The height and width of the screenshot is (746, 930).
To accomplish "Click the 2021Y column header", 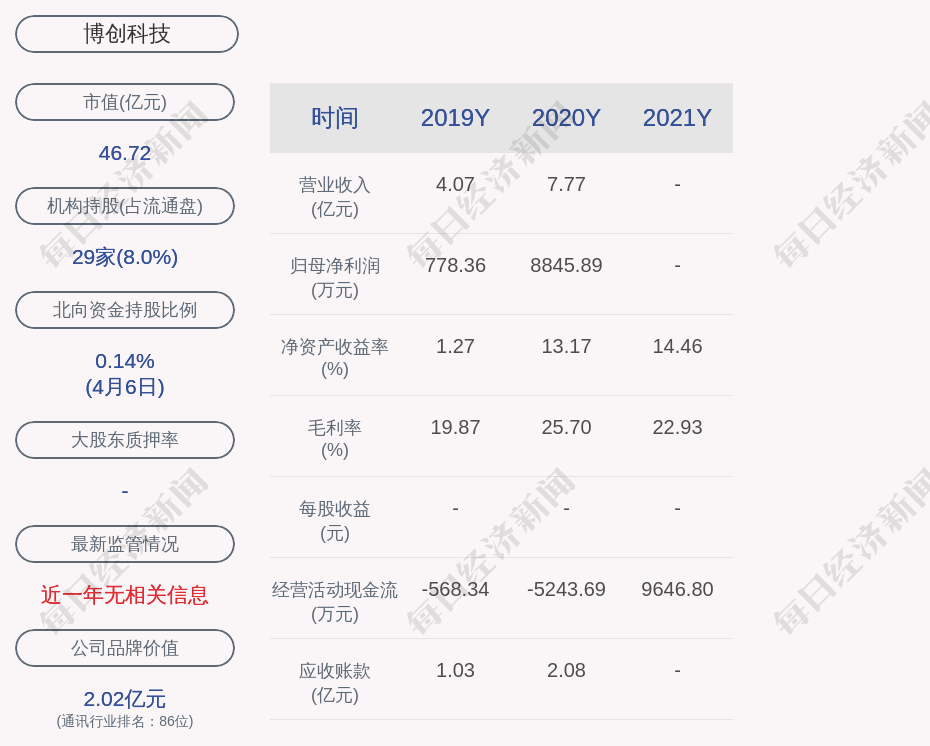I will coord(677,117).
